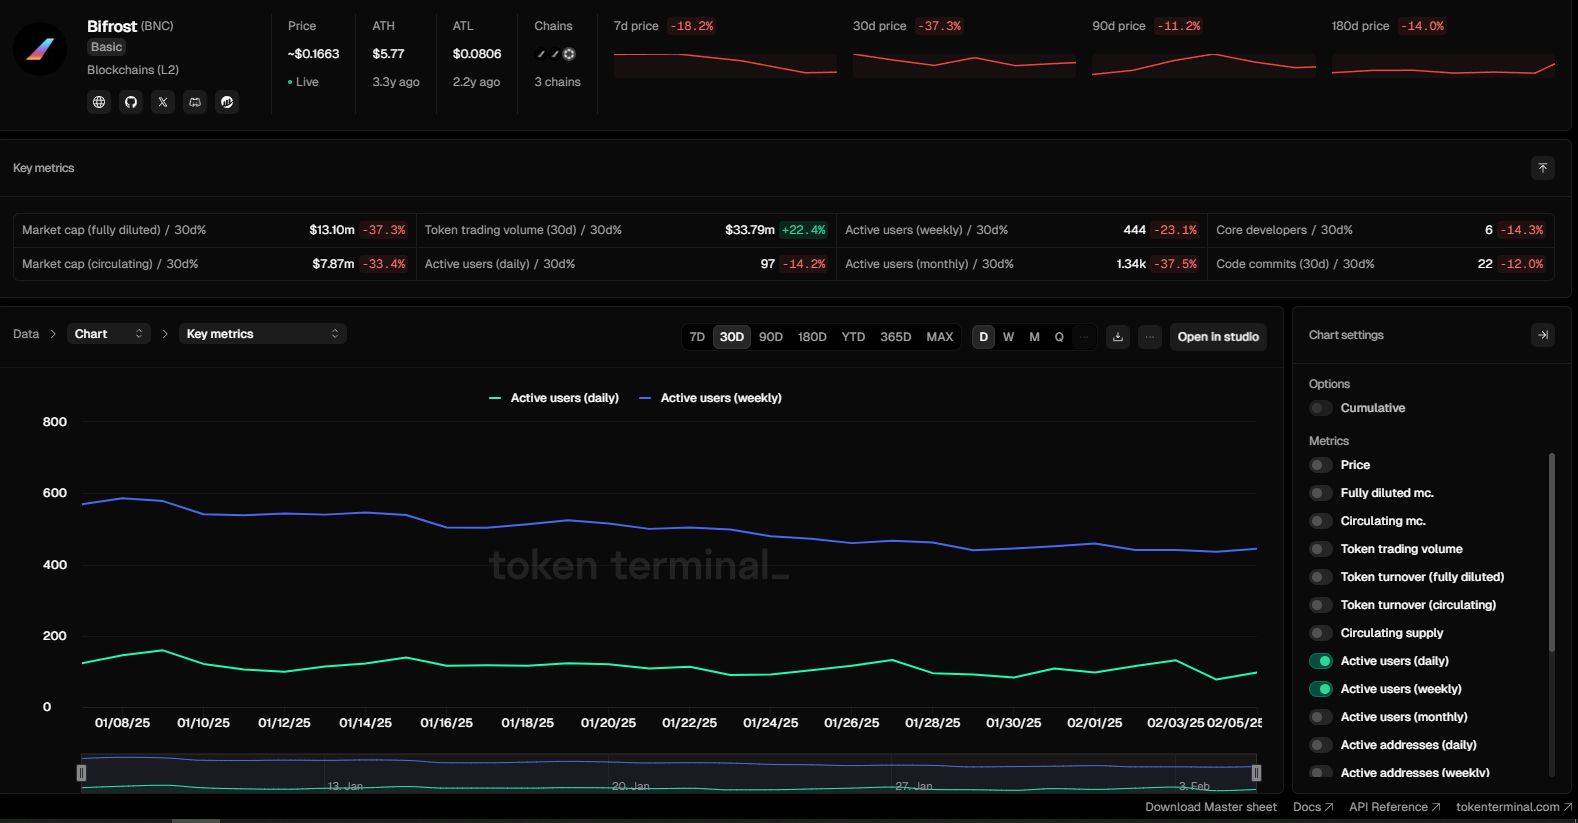The image size is (1578, 823).
Task: Set granularity to weekly (W)
Action: (x=1009, y=337)
